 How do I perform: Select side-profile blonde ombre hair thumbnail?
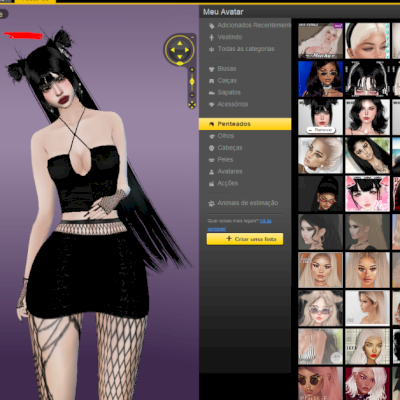(367, 308)
